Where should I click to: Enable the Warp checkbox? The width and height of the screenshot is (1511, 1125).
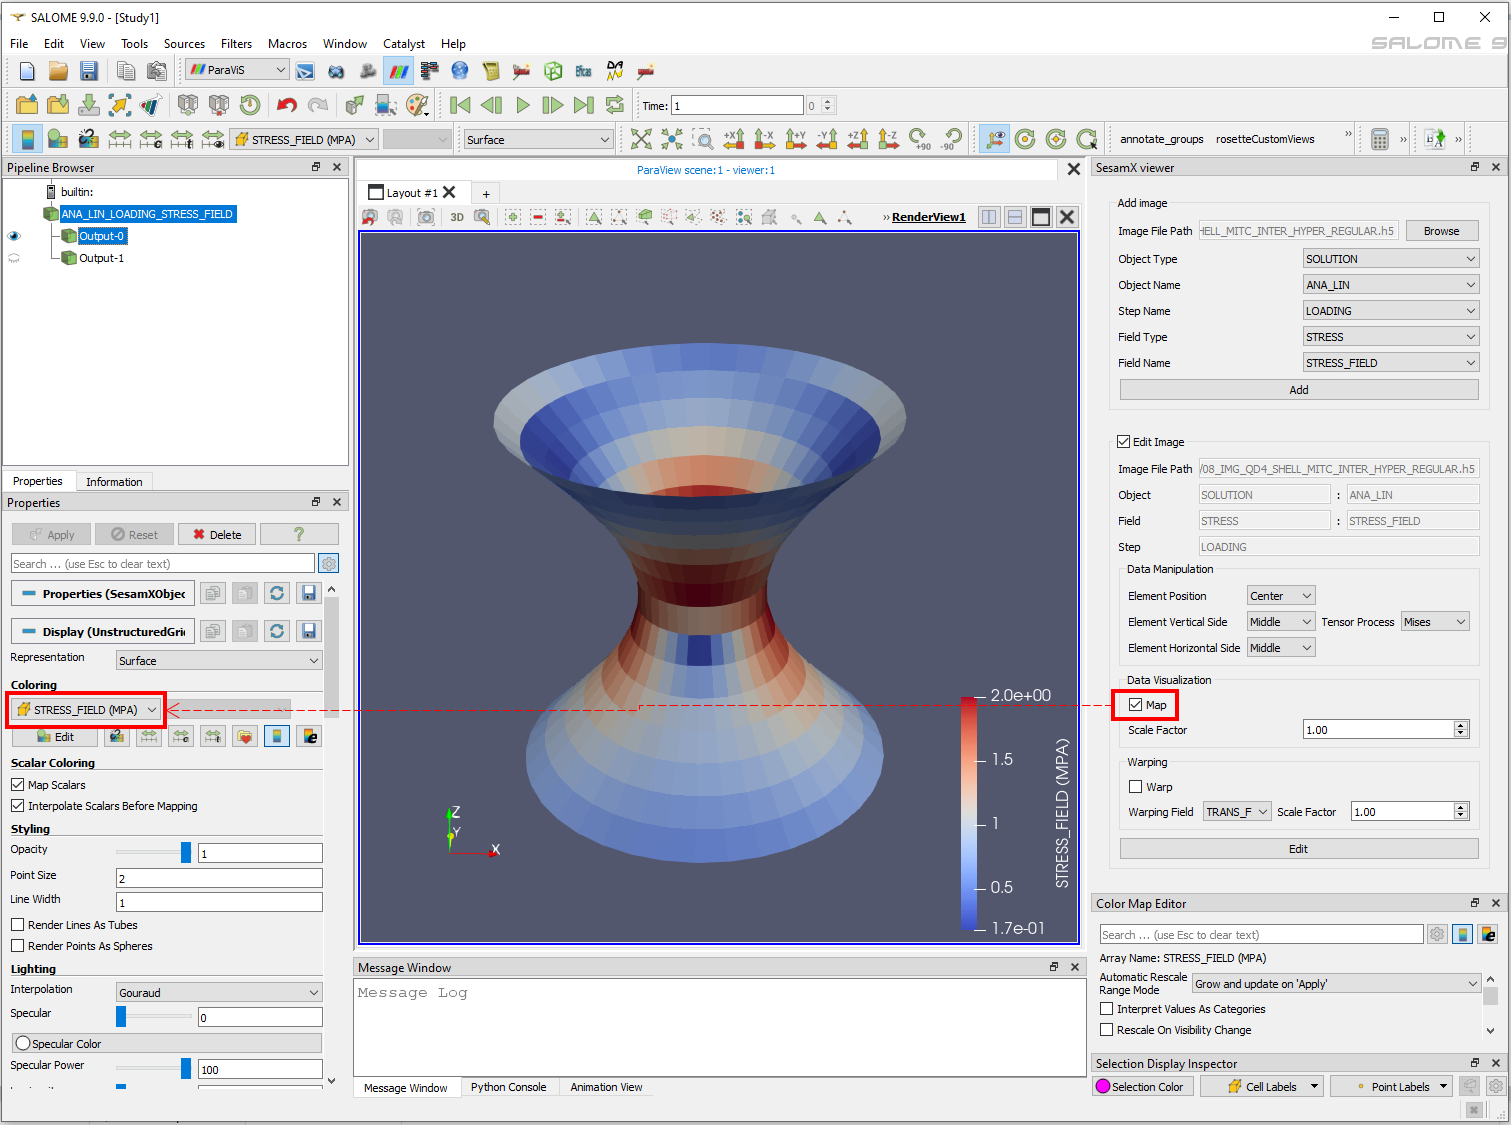[1135, 787]
